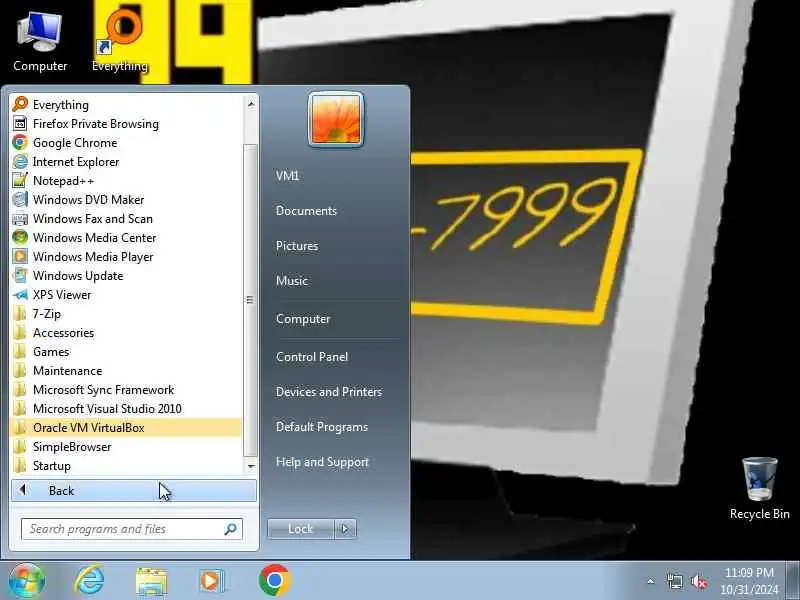Expand Microsoft Sync Framework folder

pos(126,389)
